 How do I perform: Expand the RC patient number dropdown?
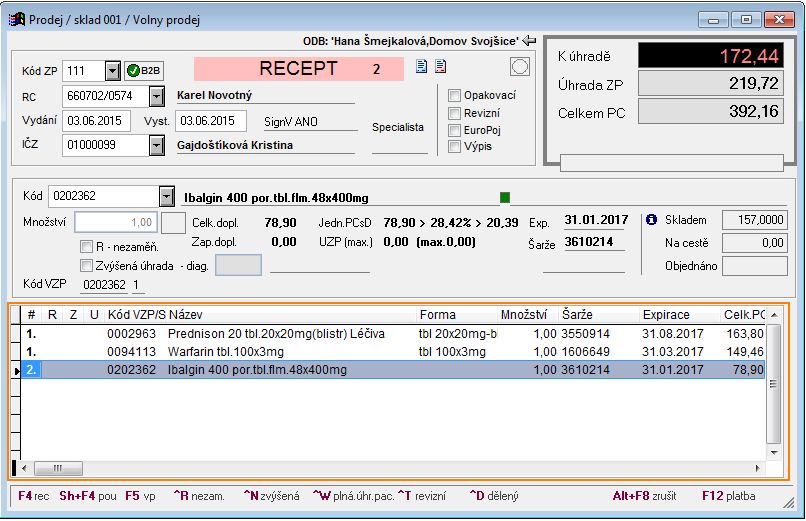(156, 96)
